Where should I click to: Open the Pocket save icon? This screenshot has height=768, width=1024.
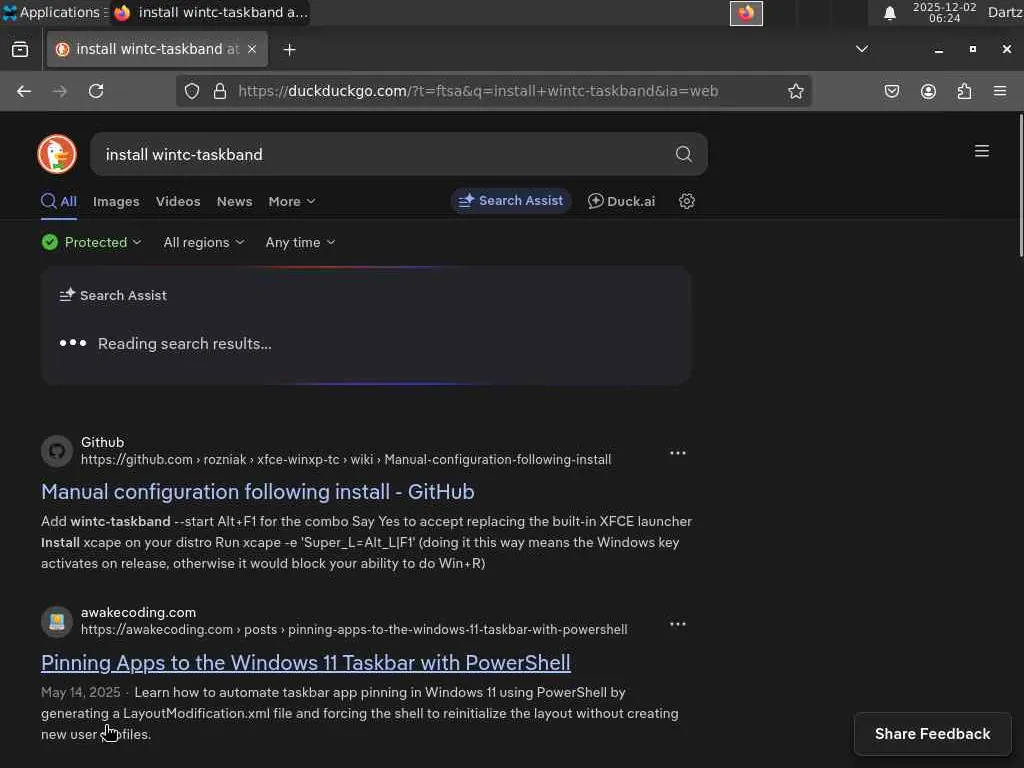pyautogui.click(x=891, y=91)
